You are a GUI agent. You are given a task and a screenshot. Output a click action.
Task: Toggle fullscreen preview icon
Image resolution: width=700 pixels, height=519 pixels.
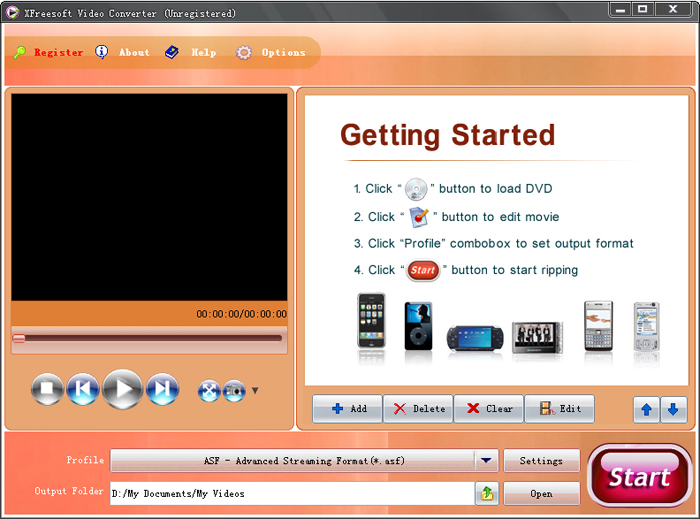click(209, 391)
